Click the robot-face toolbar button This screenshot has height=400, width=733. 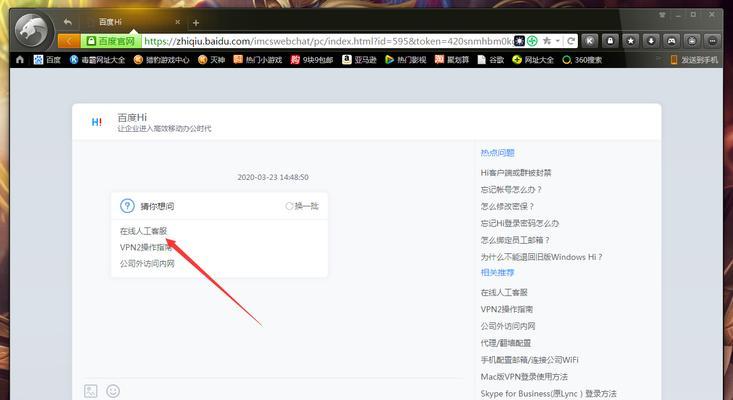692,41
